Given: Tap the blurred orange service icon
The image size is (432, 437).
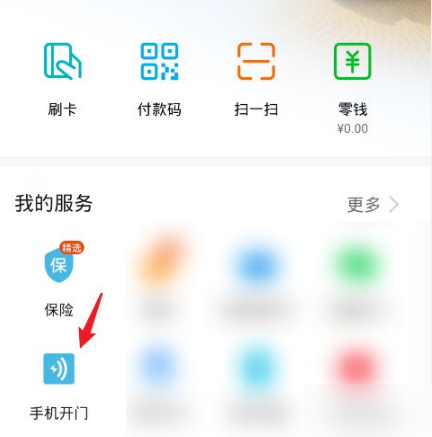Looking at the screenshot, I should click(160, 262).
